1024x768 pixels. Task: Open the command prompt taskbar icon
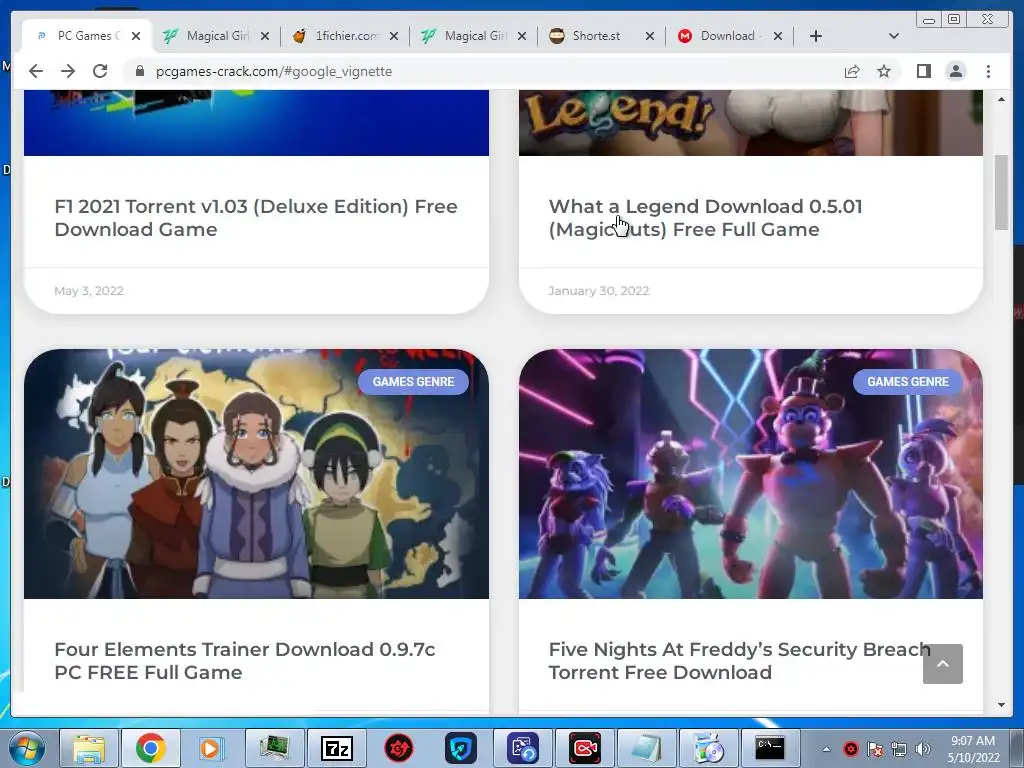point(770,748)
